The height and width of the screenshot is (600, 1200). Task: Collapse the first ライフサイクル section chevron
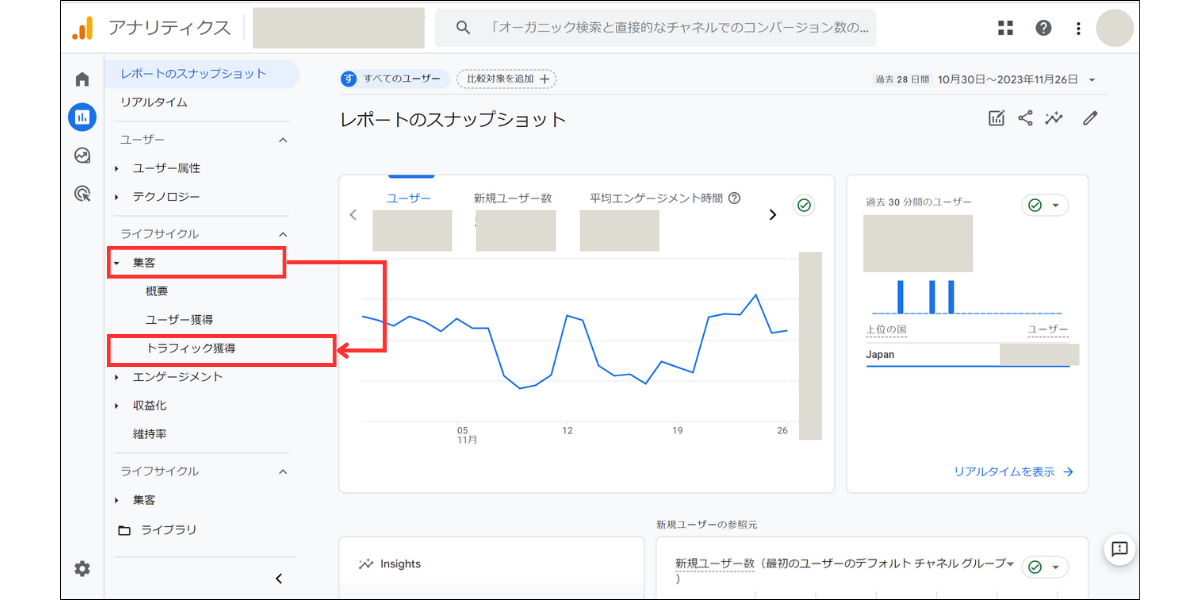283,234
